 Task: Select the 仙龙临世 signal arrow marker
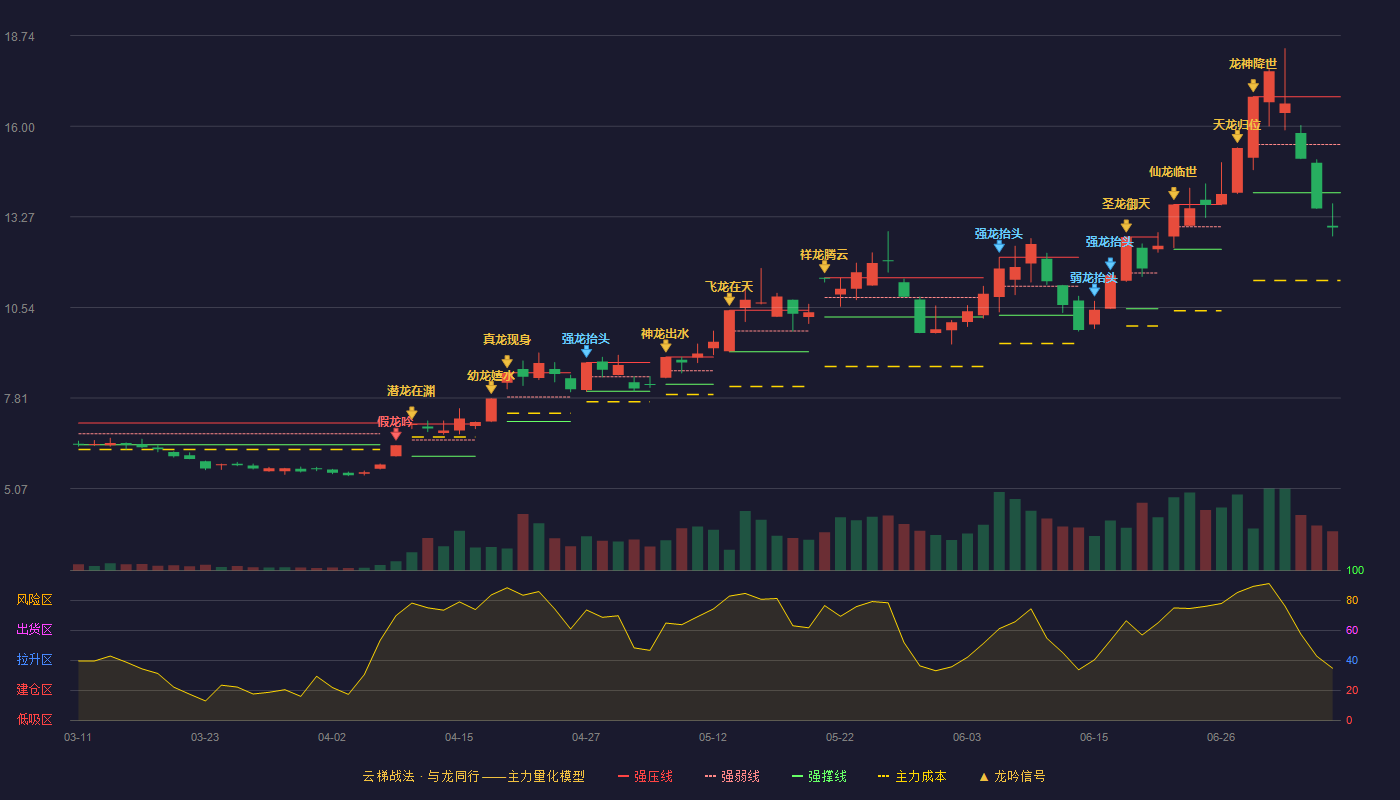point(1173,193)
